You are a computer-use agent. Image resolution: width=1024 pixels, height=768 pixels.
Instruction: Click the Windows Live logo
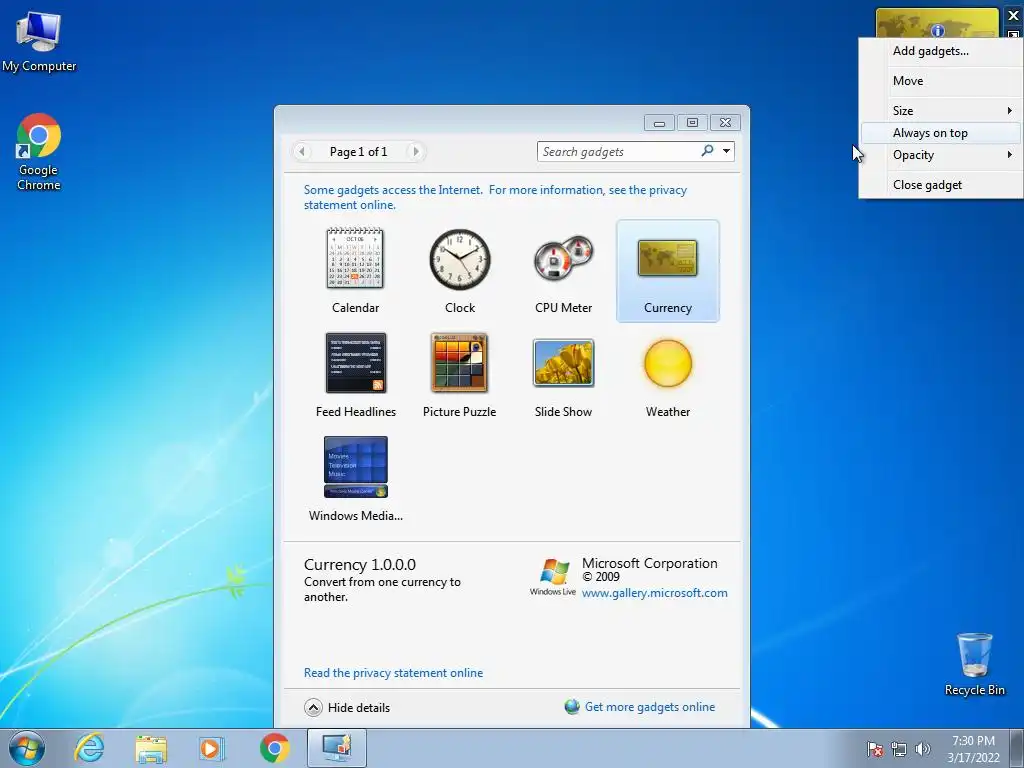553,577
